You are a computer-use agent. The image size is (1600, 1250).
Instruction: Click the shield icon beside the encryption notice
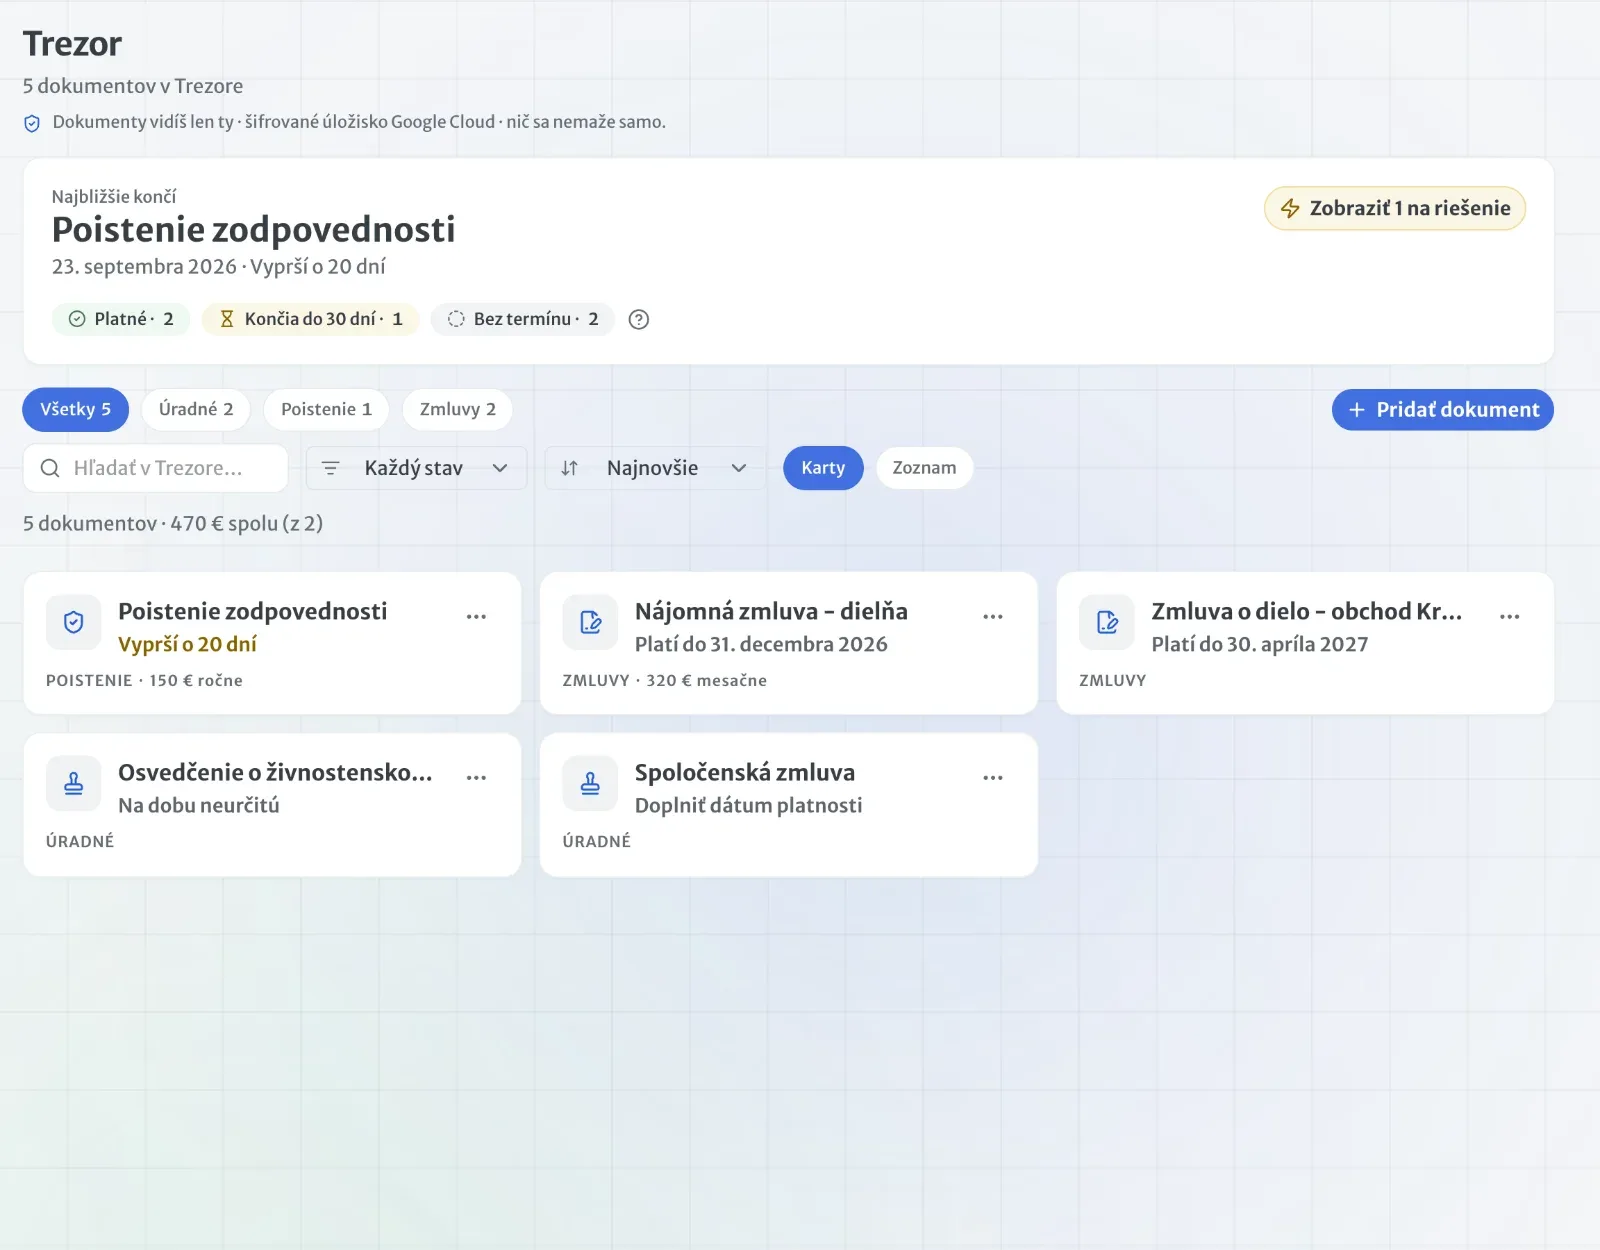[x=32, y=123]
